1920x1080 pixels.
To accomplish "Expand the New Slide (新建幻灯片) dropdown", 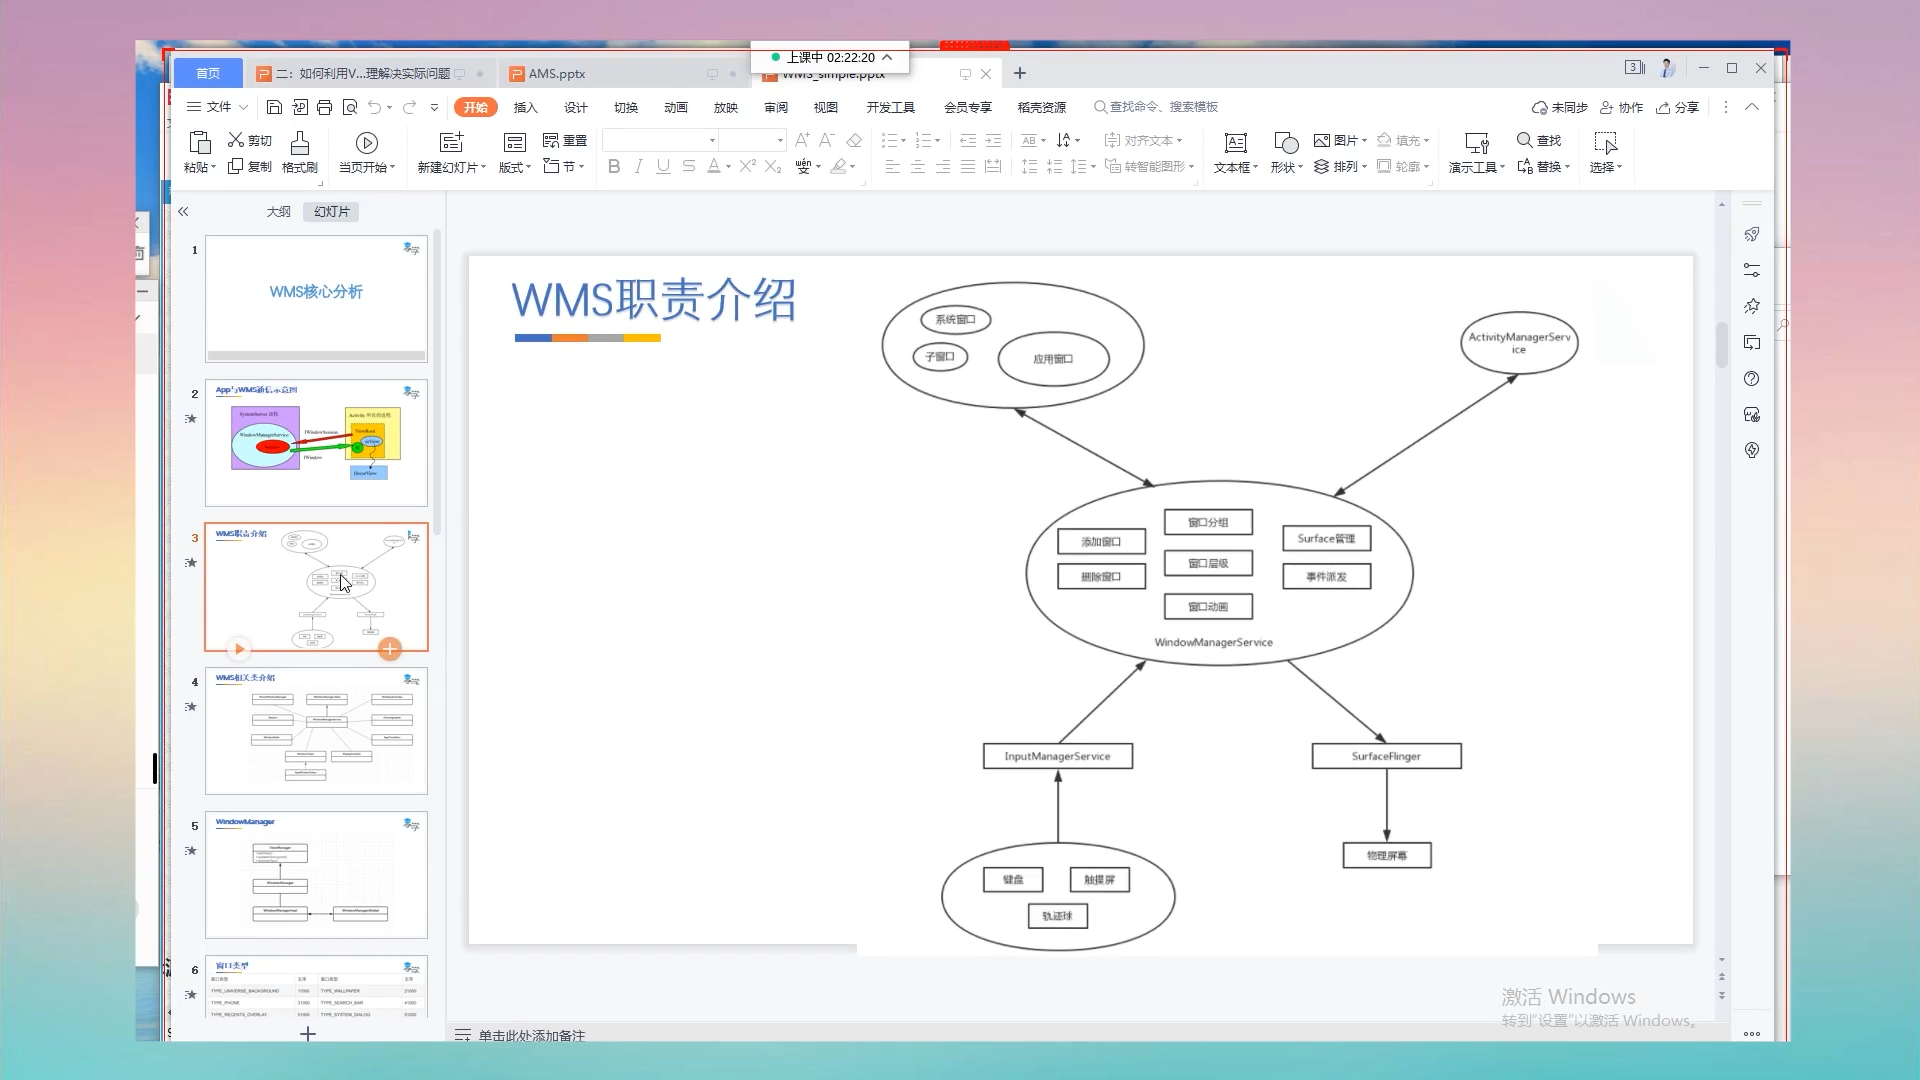I will point(483,168).
